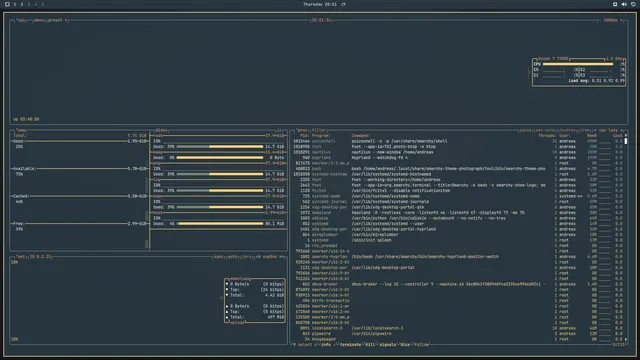640x360 pixels.
Task: Sort by the User column header
Action: [565, 136]
